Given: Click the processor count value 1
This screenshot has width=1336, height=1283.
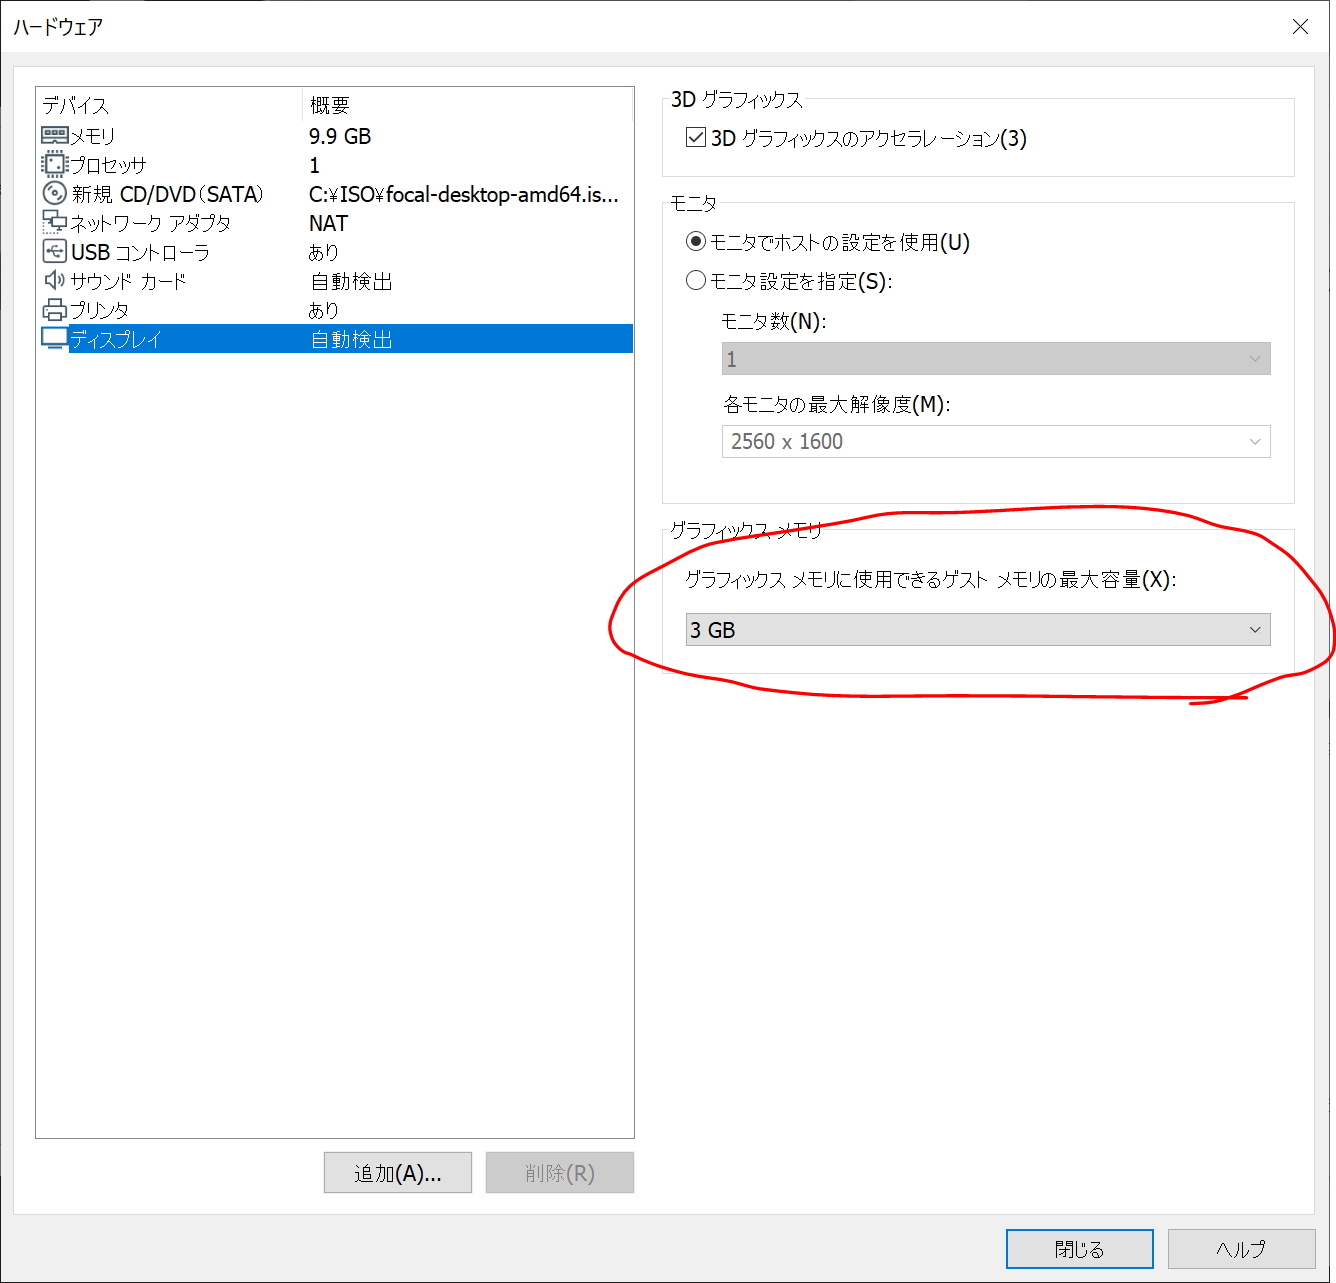Looking at the screenshot, I should [314, 165].
